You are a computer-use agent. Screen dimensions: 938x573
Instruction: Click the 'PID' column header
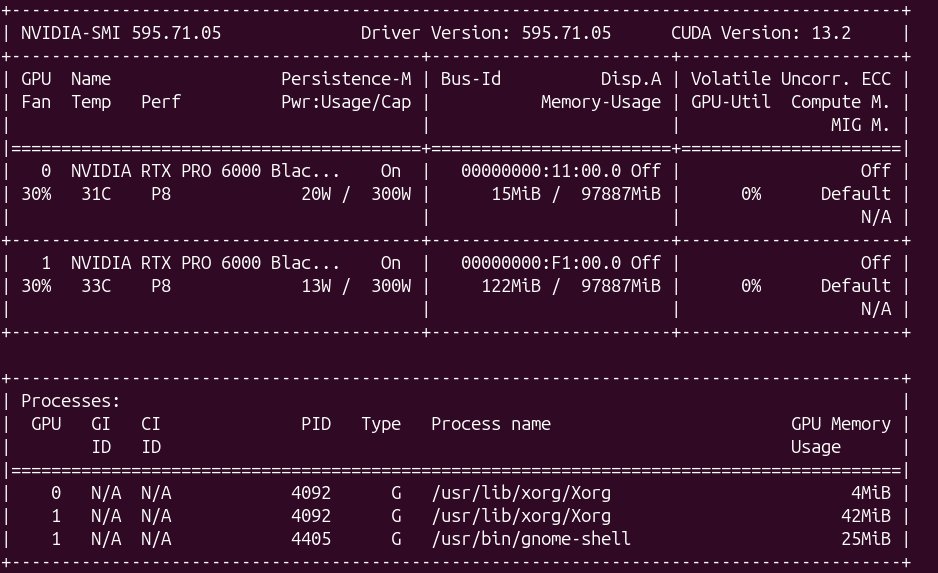(x=316, y=424)
